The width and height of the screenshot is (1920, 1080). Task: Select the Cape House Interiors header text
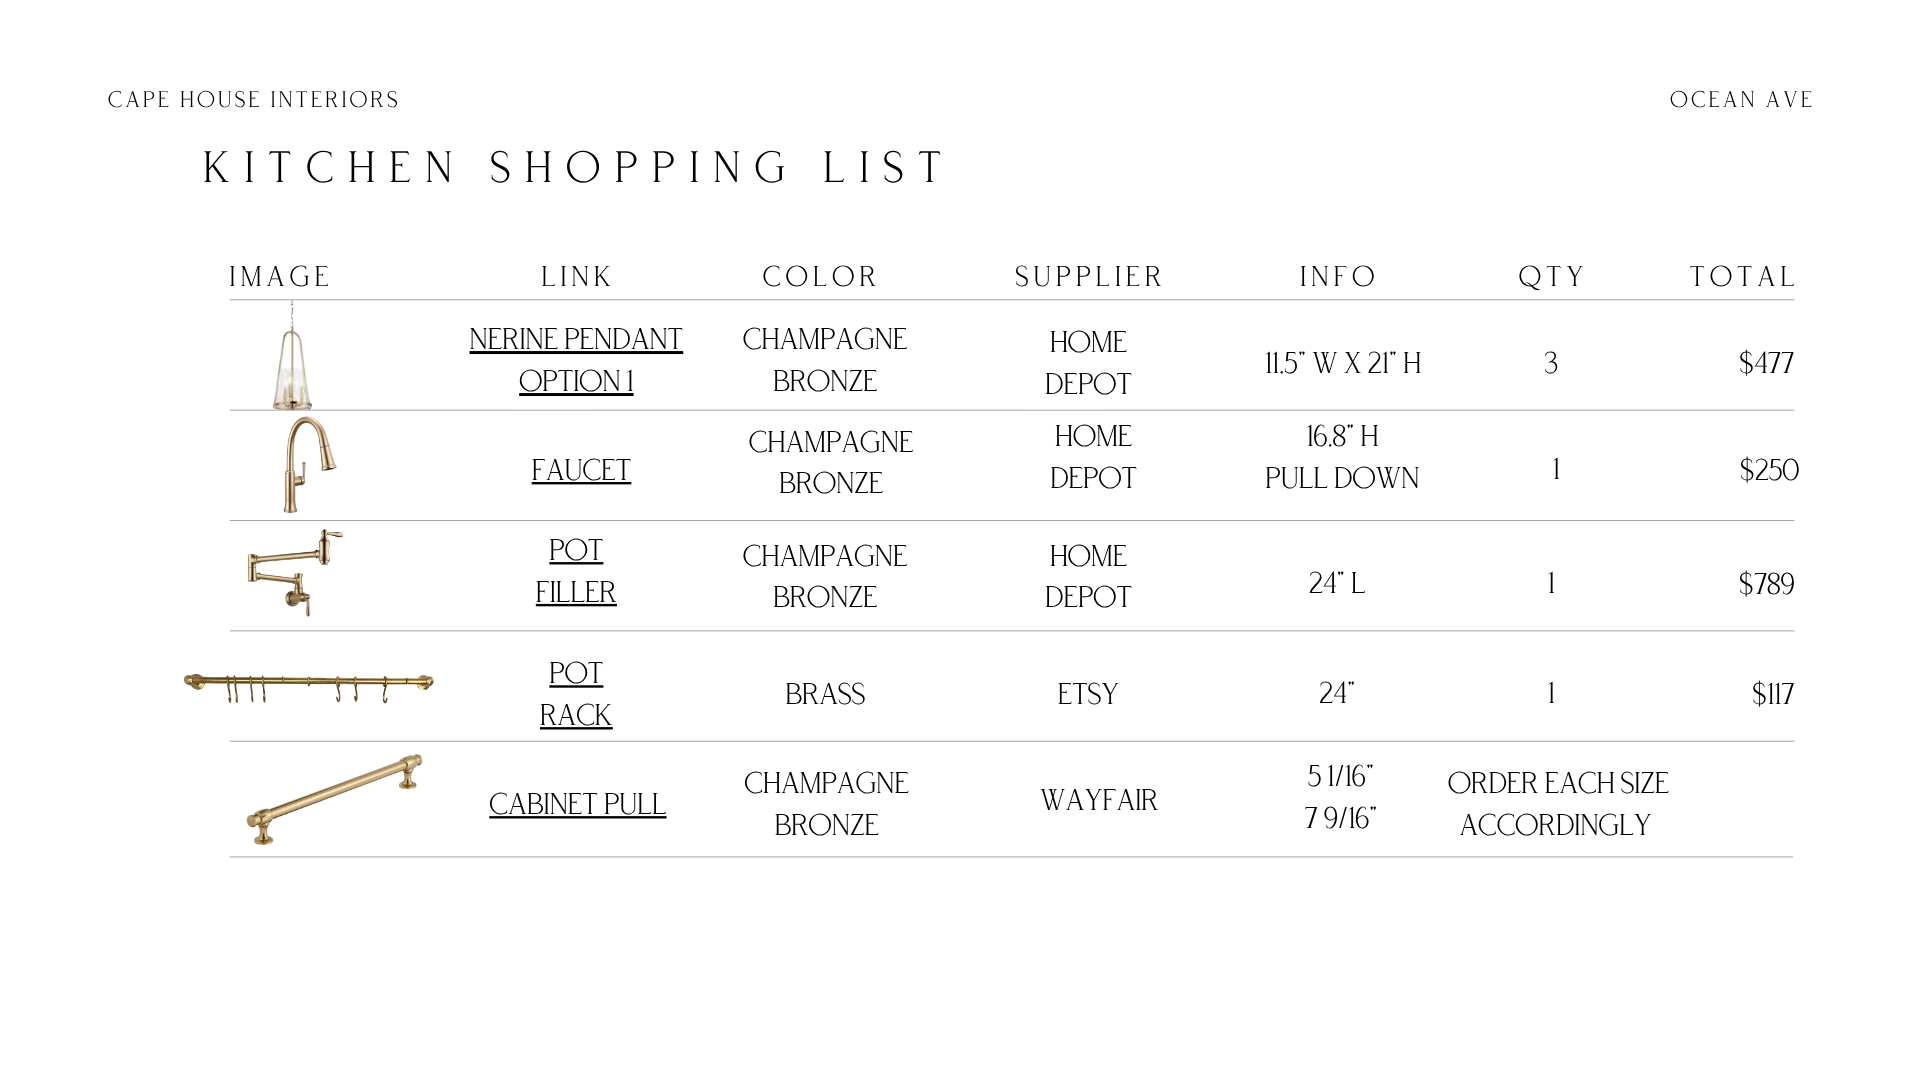(253, 100)
